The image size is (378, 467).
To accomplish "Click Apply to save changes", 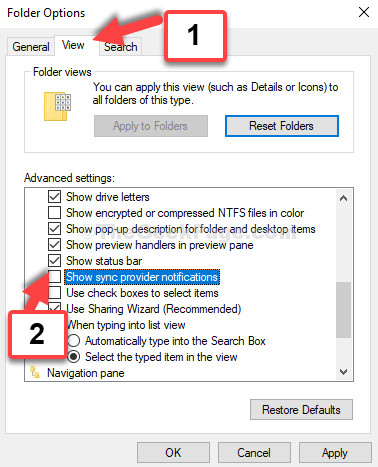I will [x=335, y=453].
